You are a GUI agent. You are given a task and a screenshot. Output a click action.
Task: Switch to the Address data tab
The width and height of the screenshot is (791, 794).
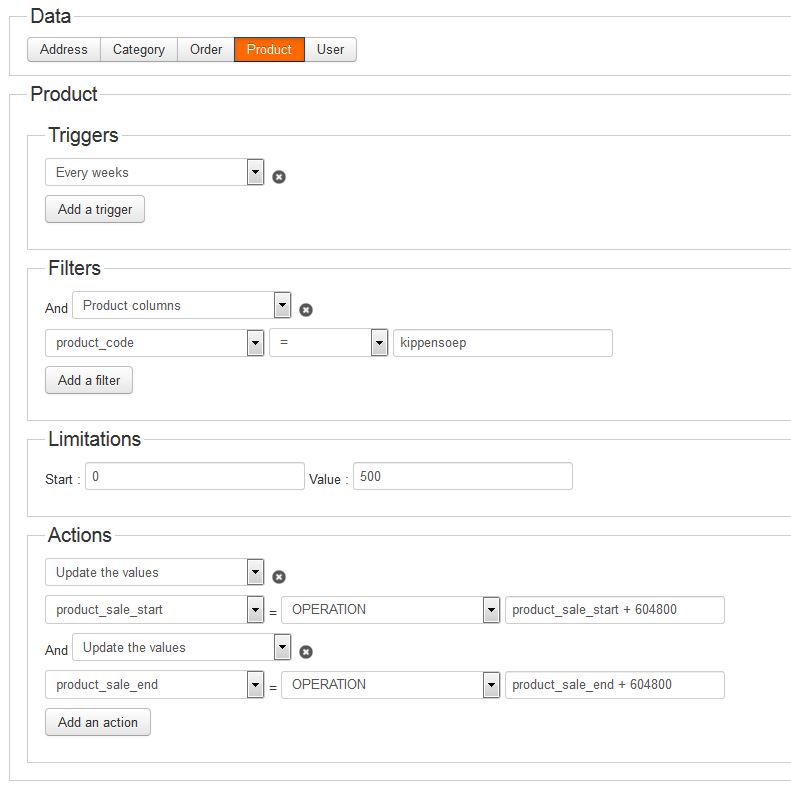coord(64,49)
